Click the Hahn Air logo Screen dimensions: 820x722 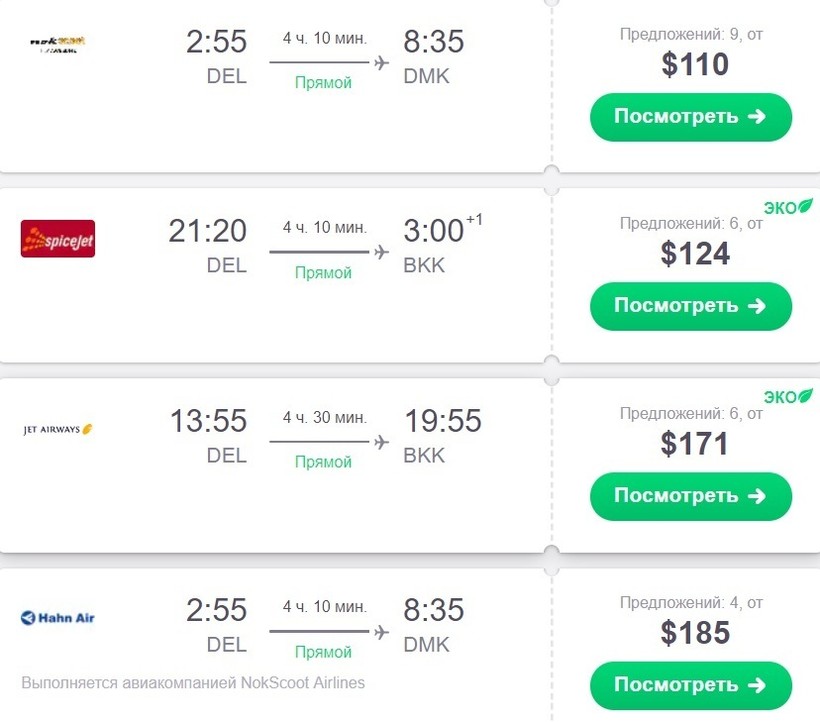click(x=58, y=618)
